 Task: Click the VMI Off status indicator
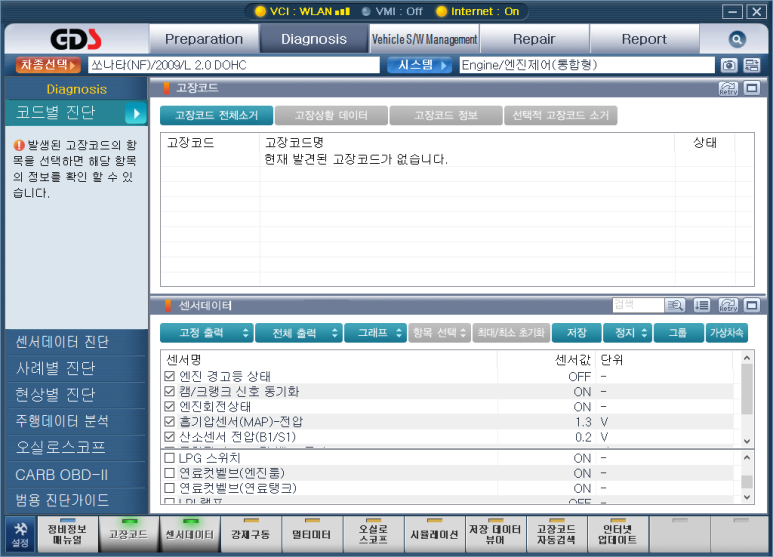click(392, 11)
